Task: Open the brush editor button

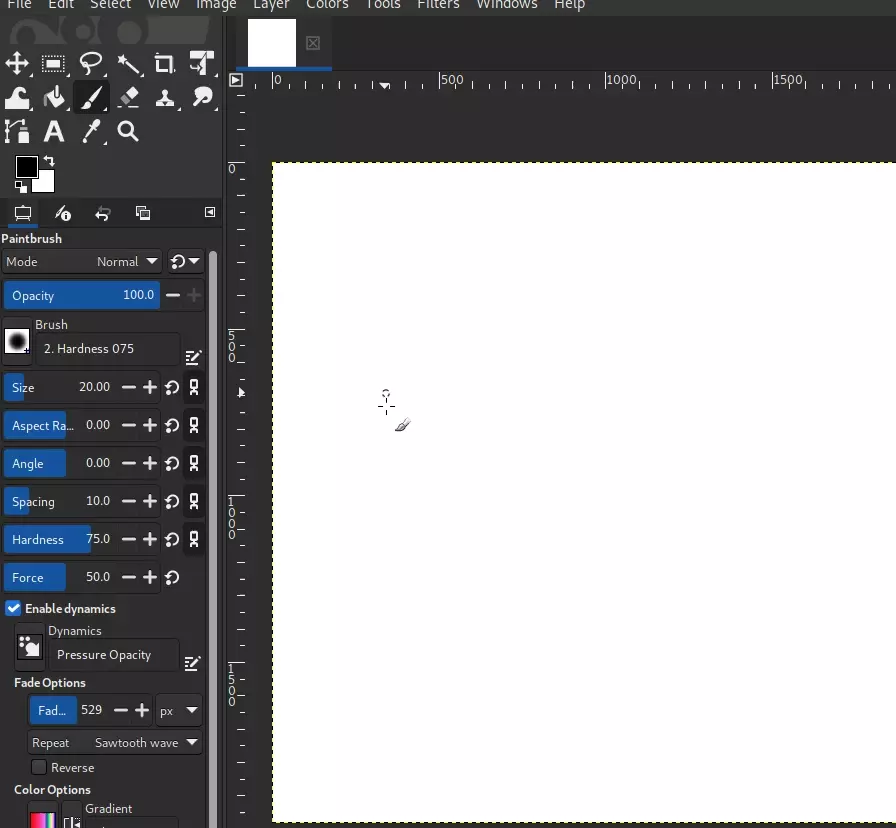Action: point(194,357)
